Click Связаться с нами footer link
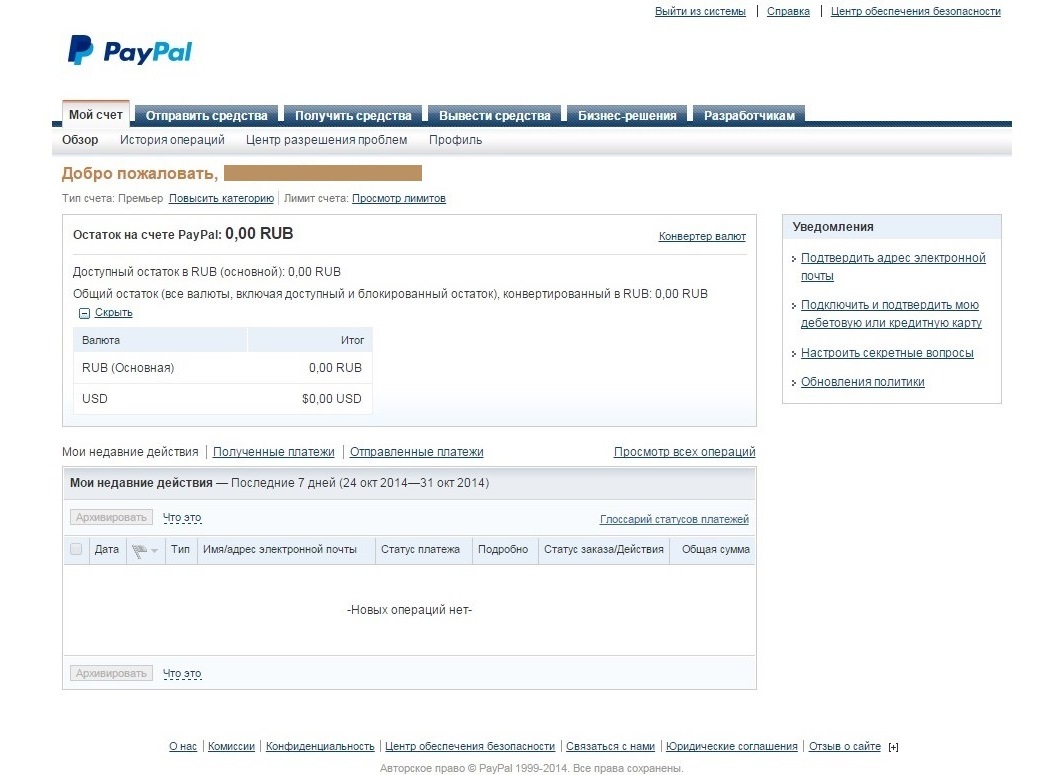This screenshot has width=1059, height=775. pos(611,747)
